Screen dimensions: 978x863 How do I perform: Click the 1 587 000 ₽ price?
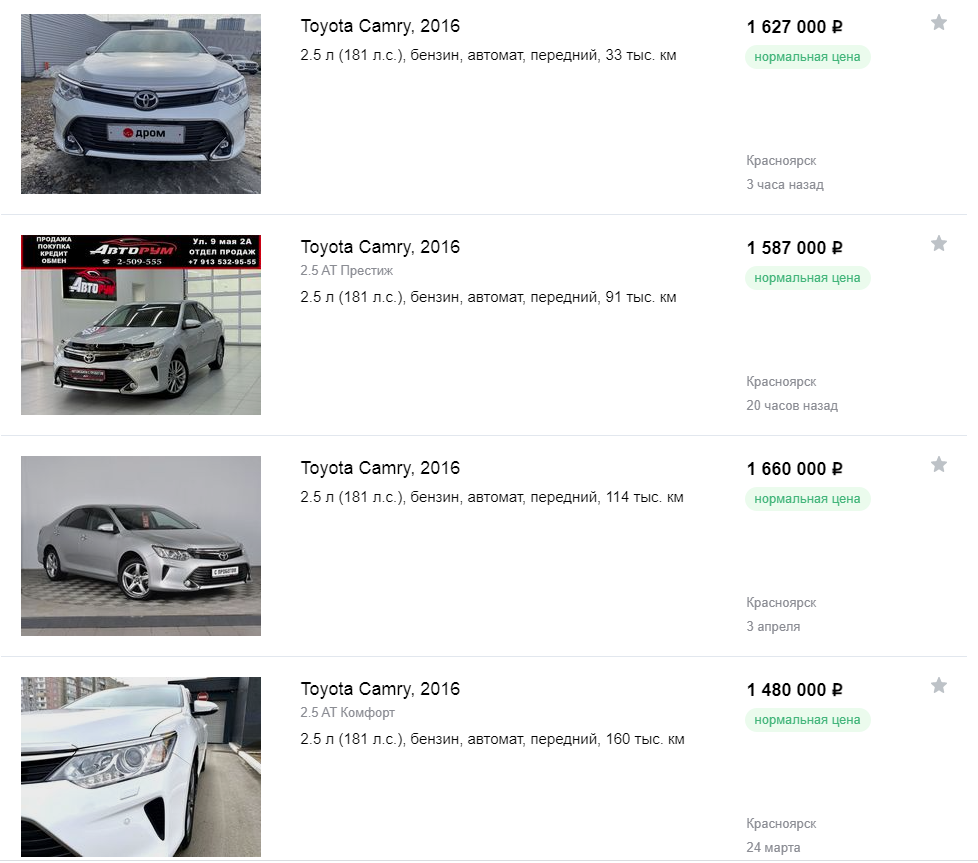pos(795,248)
